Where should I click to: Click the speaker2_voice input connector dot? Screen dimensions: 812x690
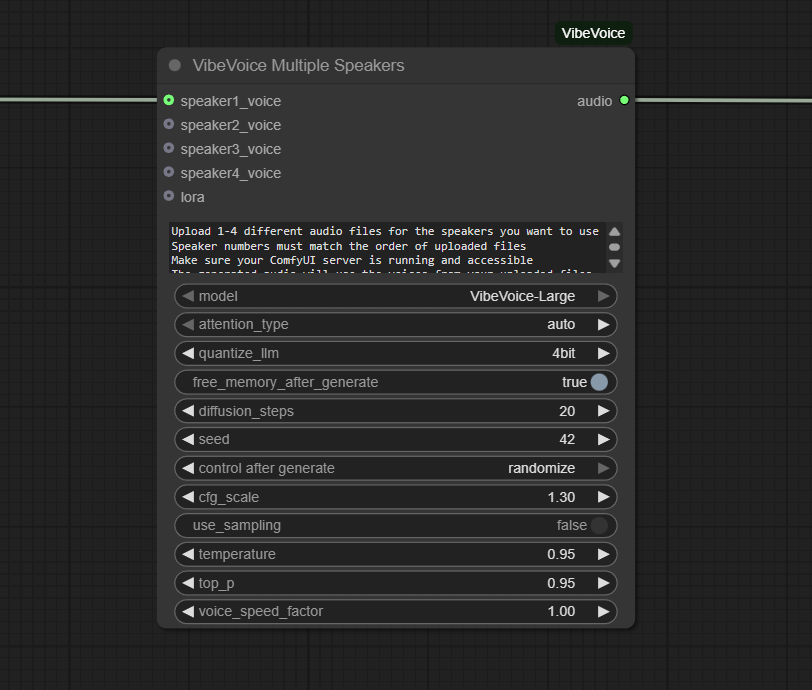tap(169, 125)
